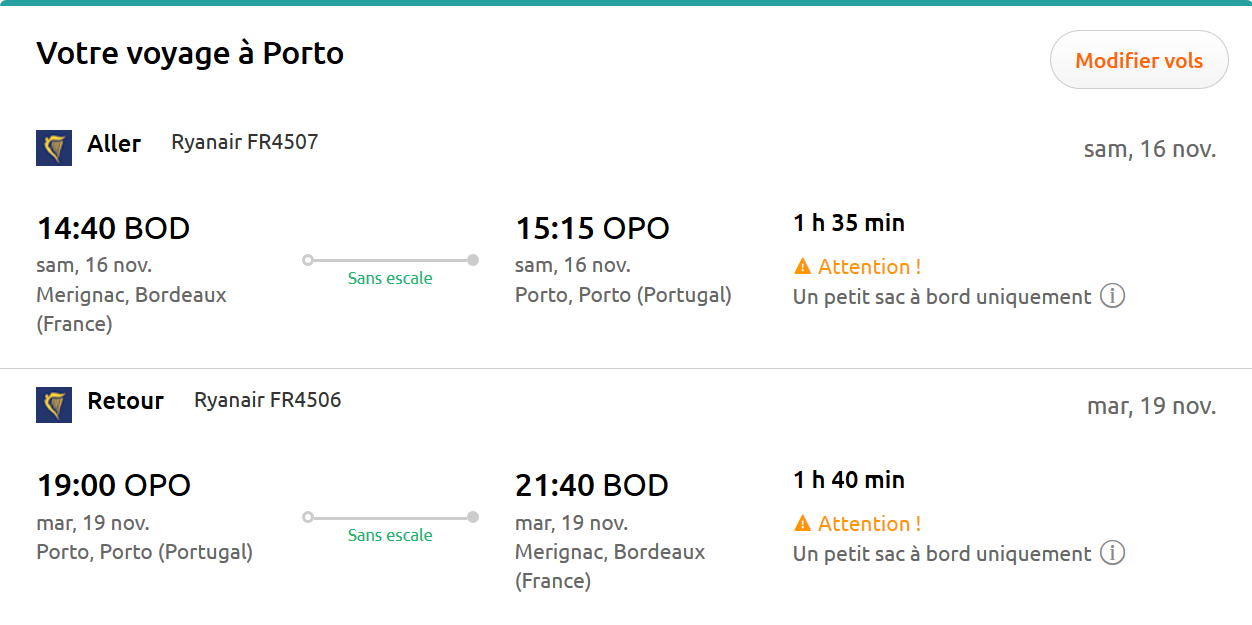Click the 14:40 BOD departure time
The image size is (1252, 625).
[113, 228]
